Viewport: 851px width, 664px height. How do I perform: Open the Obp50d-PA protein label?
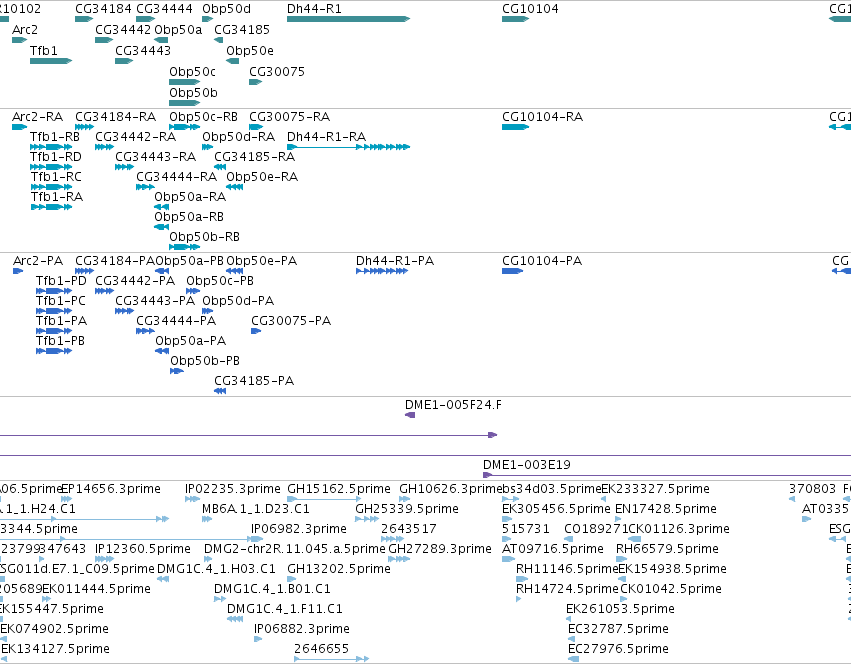pyautogui.click(x=238, y=301)
